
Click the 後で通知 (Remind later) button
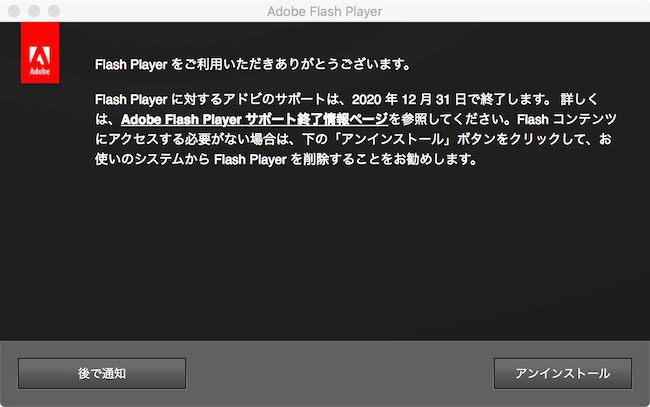coord(102,373)
